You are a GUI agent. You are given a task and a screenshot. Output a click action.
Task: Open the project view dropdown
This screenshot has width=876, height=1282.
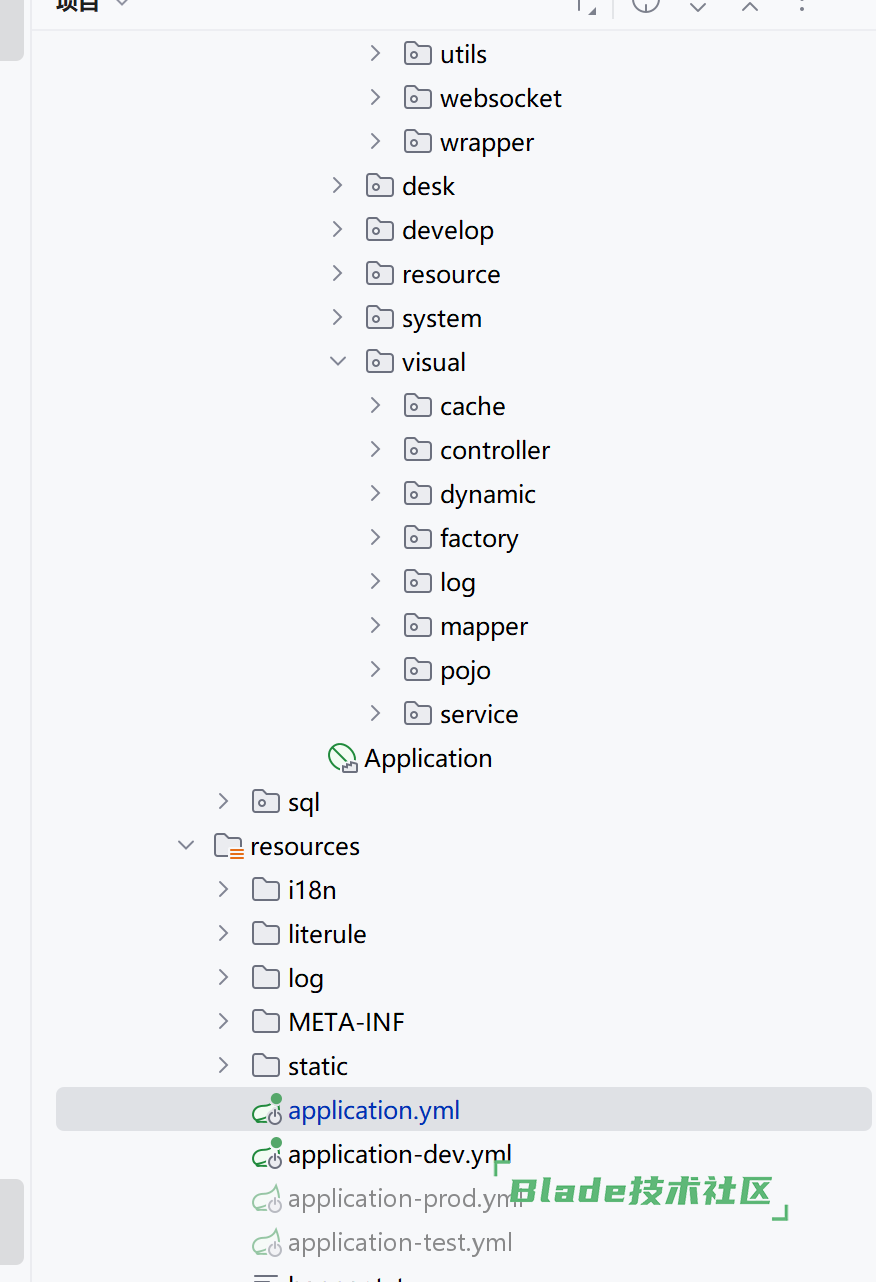click(x=122, y=4)
